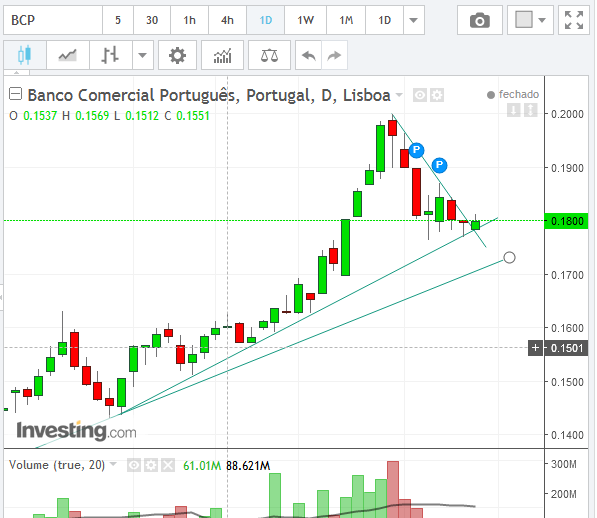This screenshot has height=518, width=597.
Task: Click the 0.2000 price axis label
Action: point(567,114)
